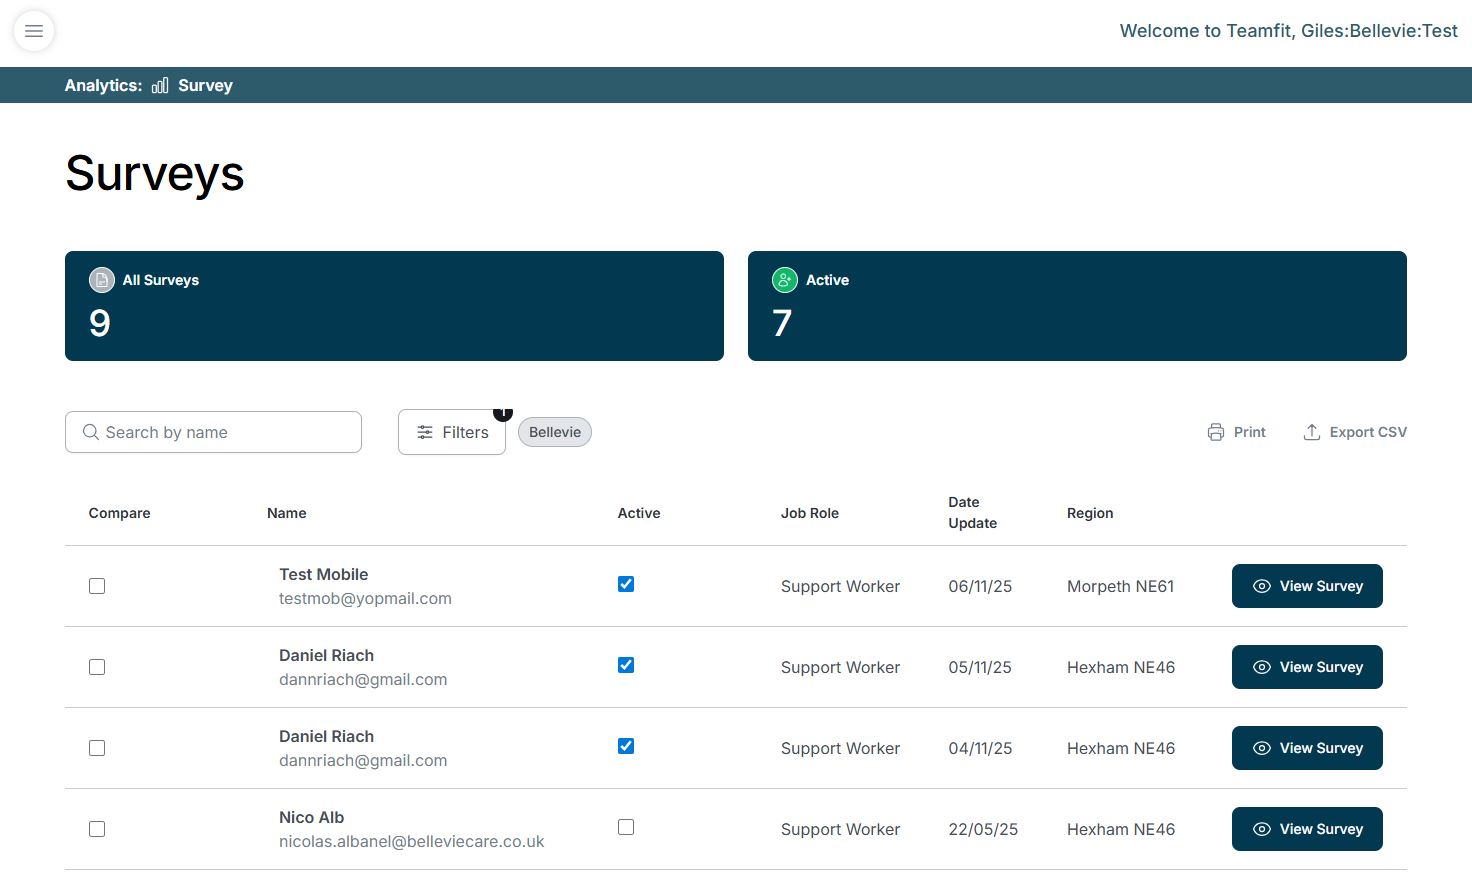Select the Survey breadcrumb item
This screenshot has width=1472, height=882.
205,86
